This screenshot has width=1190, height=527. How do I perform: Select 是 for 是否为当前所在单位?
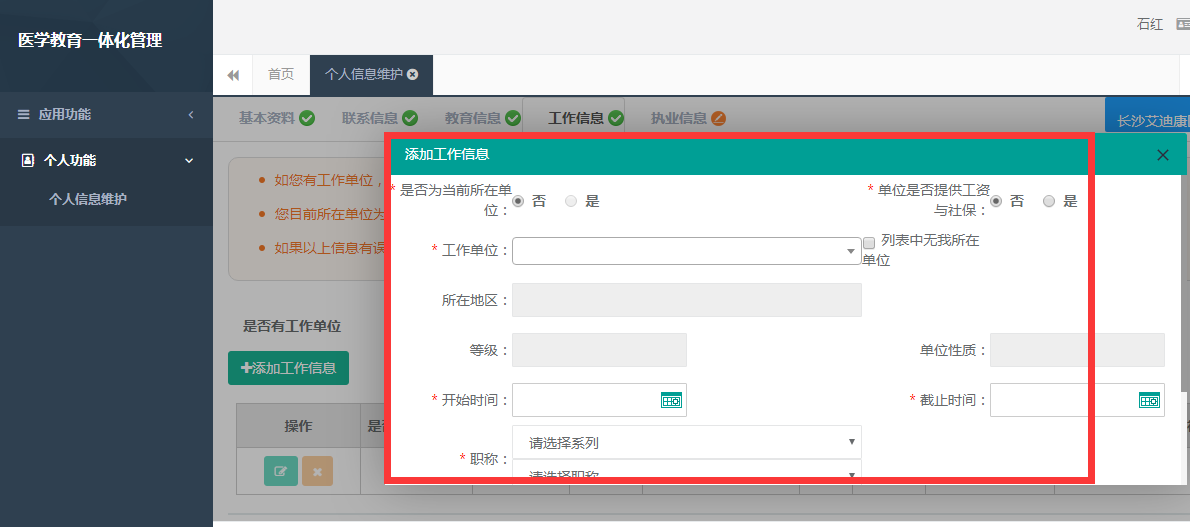click(x=571, y=201)
